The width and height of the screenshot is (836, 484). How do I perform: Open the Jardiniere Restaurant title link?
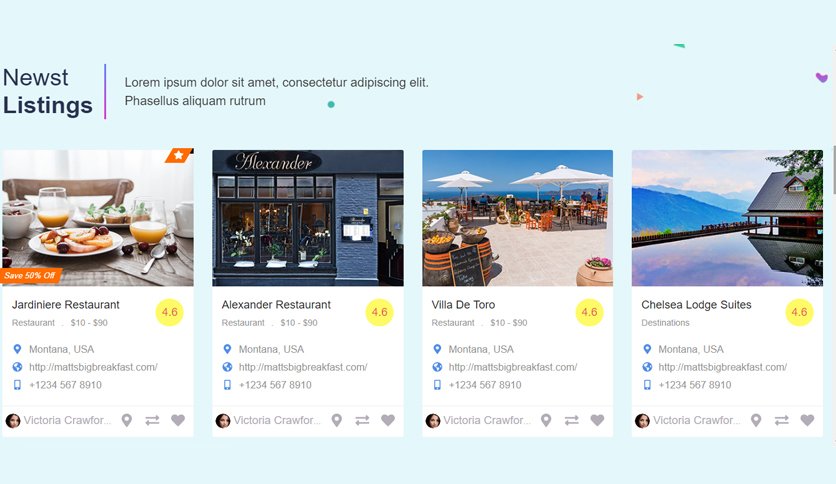click(x=66, y=305)
